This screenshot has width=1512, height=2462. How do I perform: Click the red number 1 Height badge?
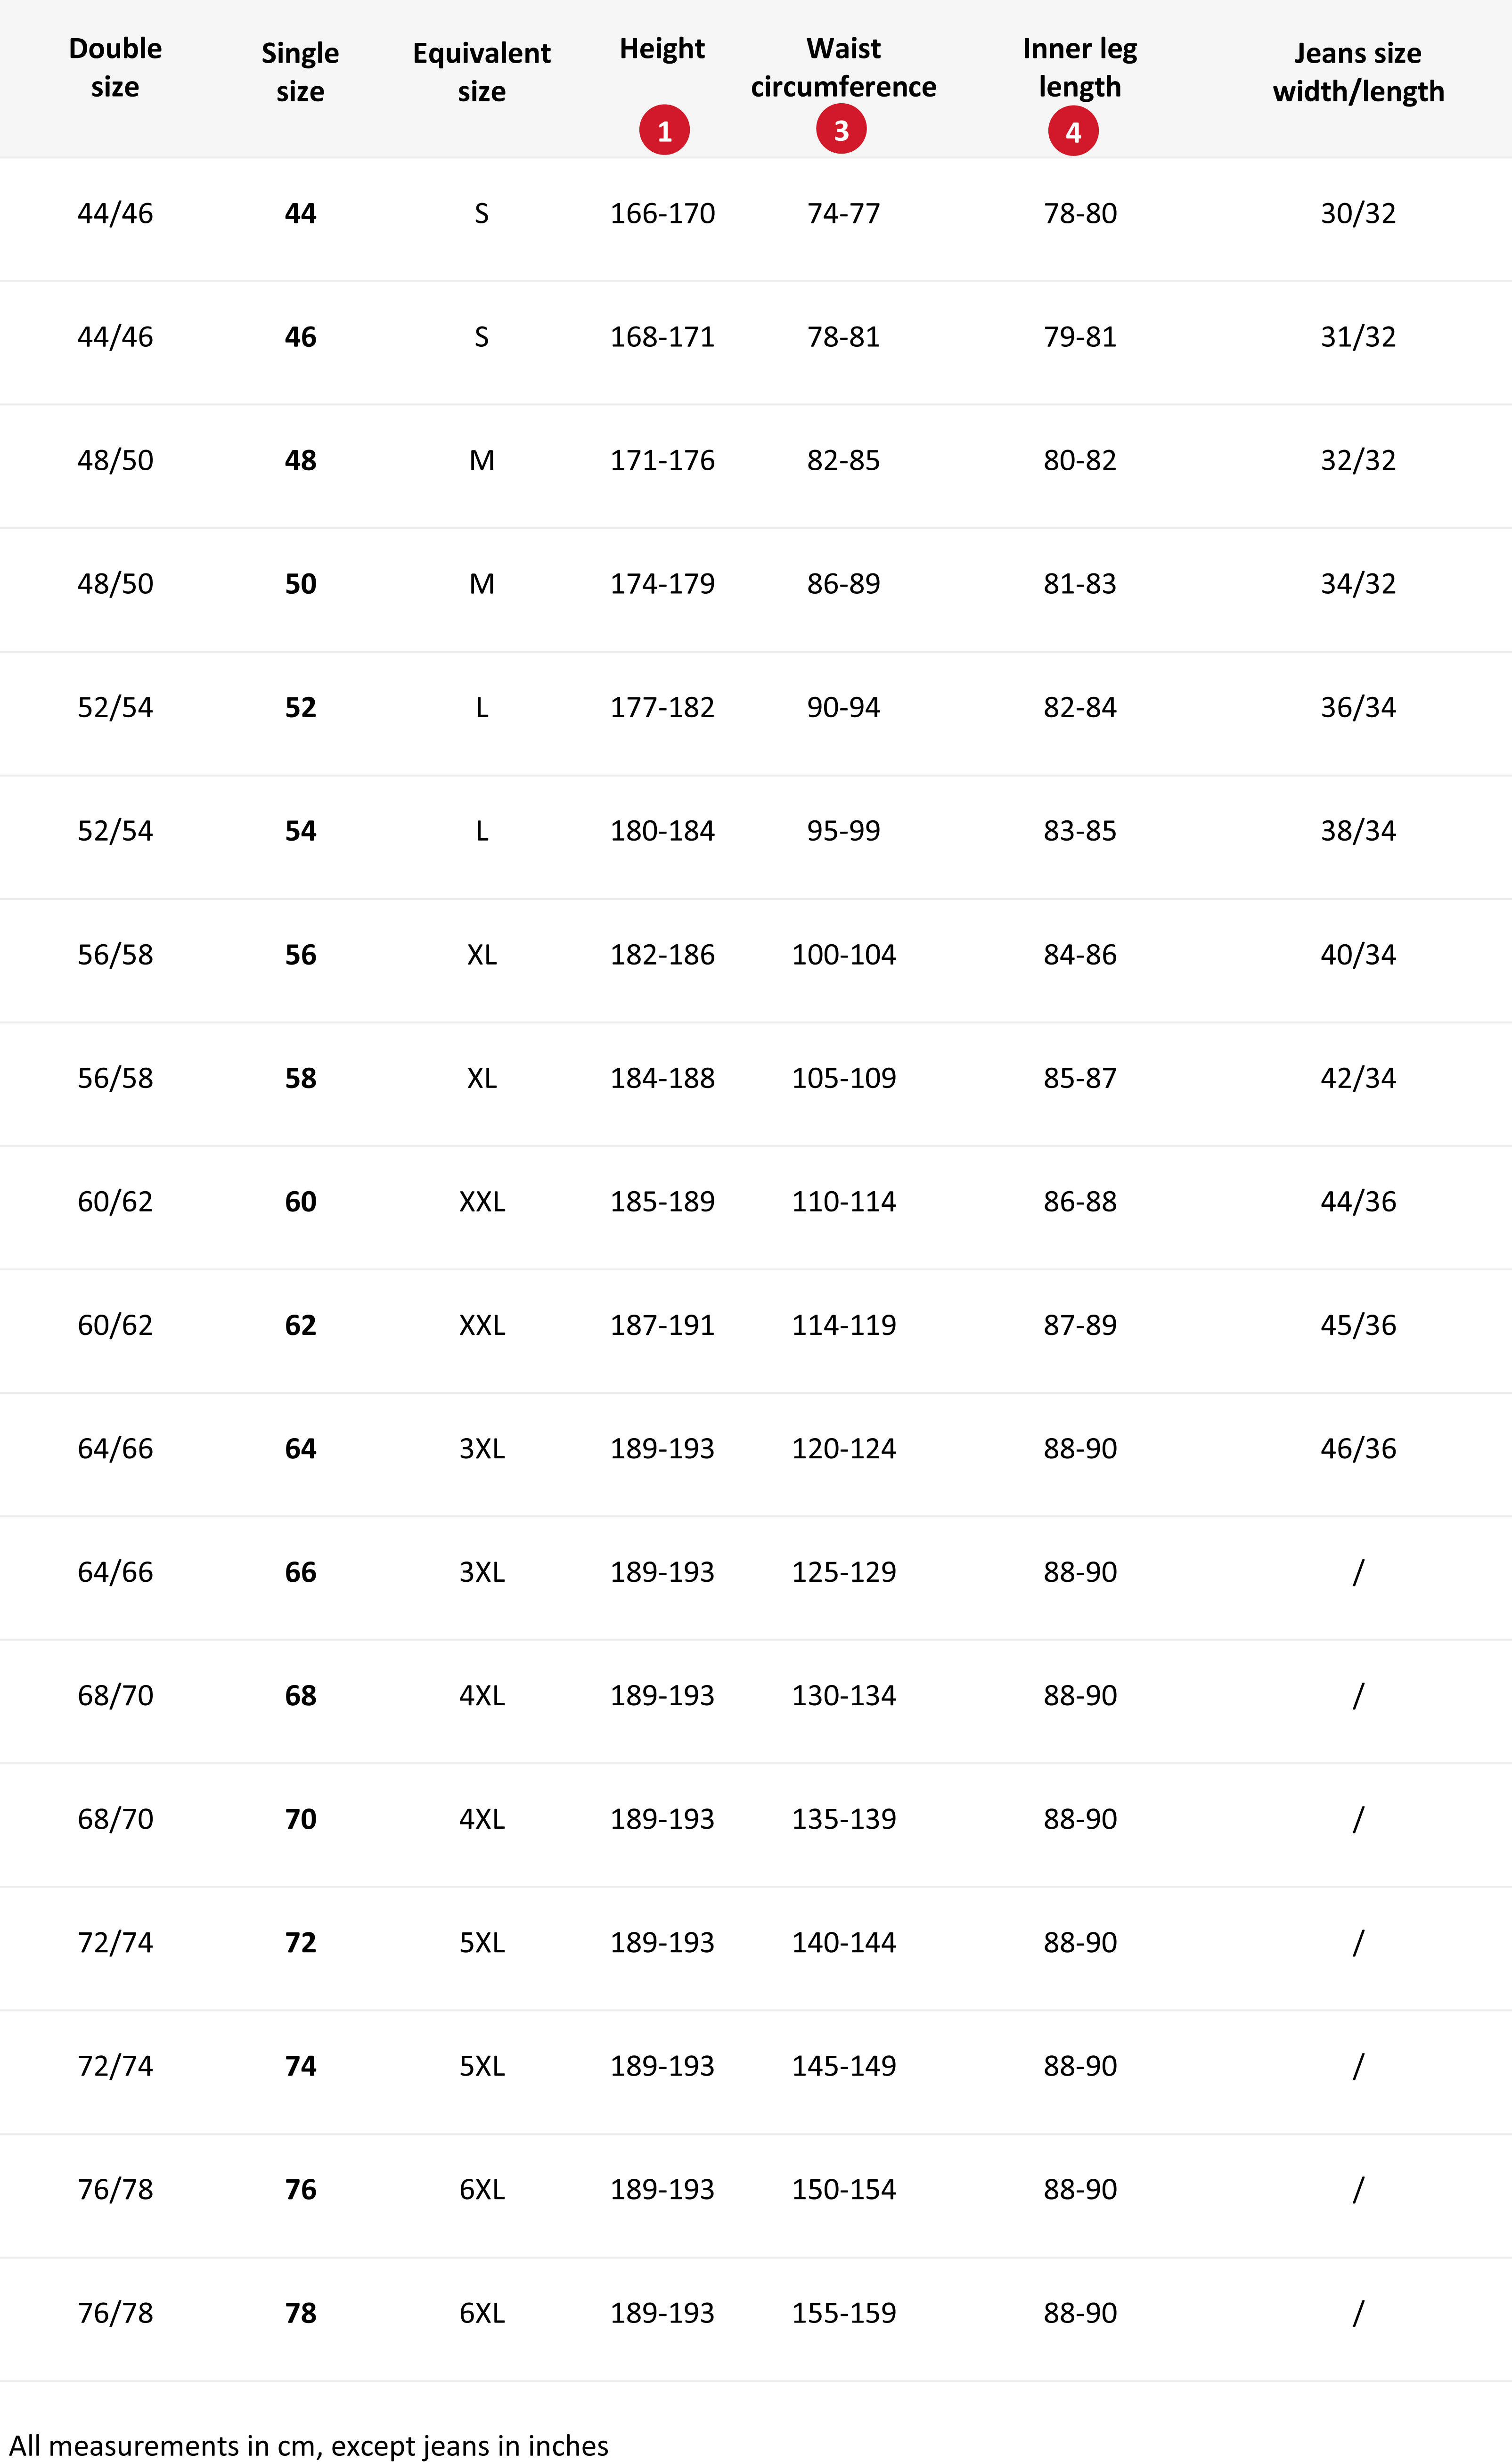(664, 130)
